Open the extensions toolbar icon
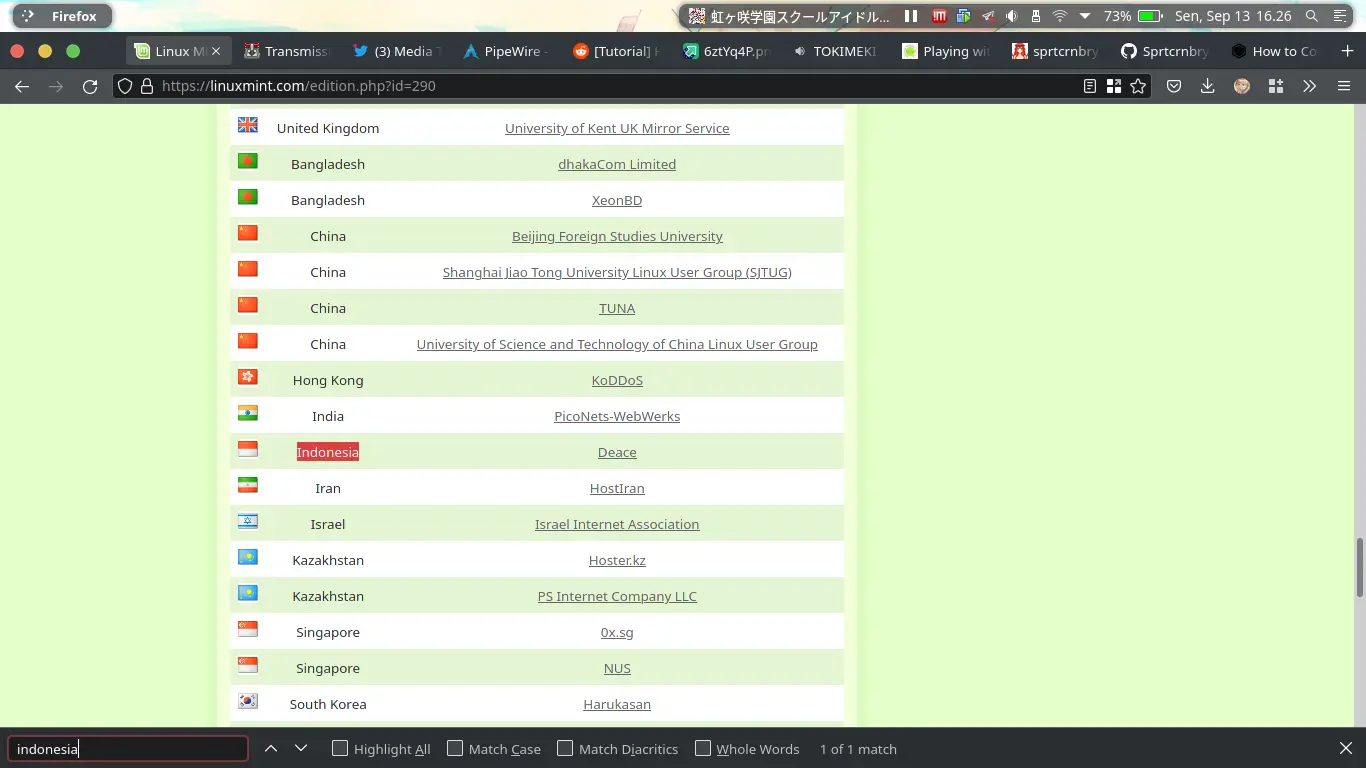 (1276, 86)
